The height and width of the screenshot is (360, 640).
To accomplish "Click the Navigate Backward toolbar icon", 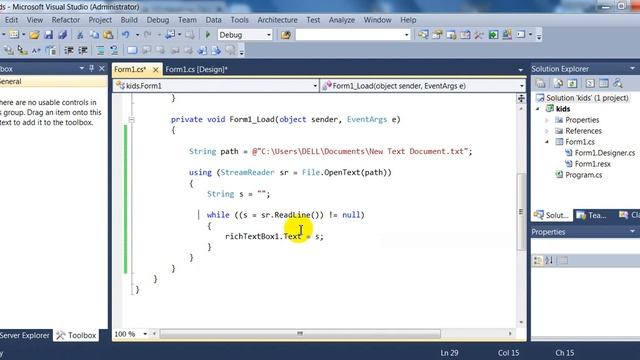I will pos(171,35).
